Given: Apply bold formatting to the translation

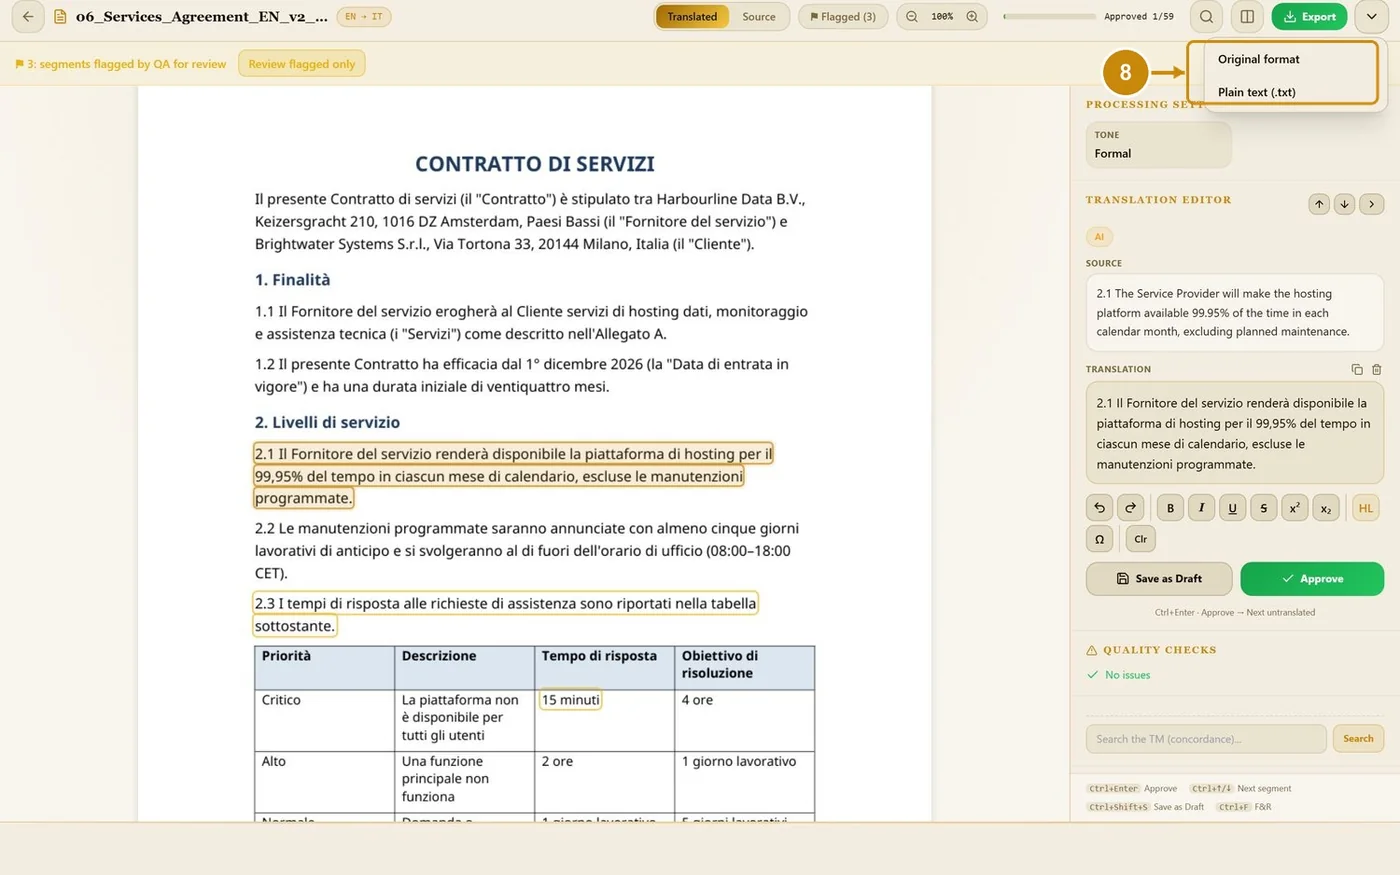Looking at the screenshot, I should pyautogui.click(x=1170, y=508).
